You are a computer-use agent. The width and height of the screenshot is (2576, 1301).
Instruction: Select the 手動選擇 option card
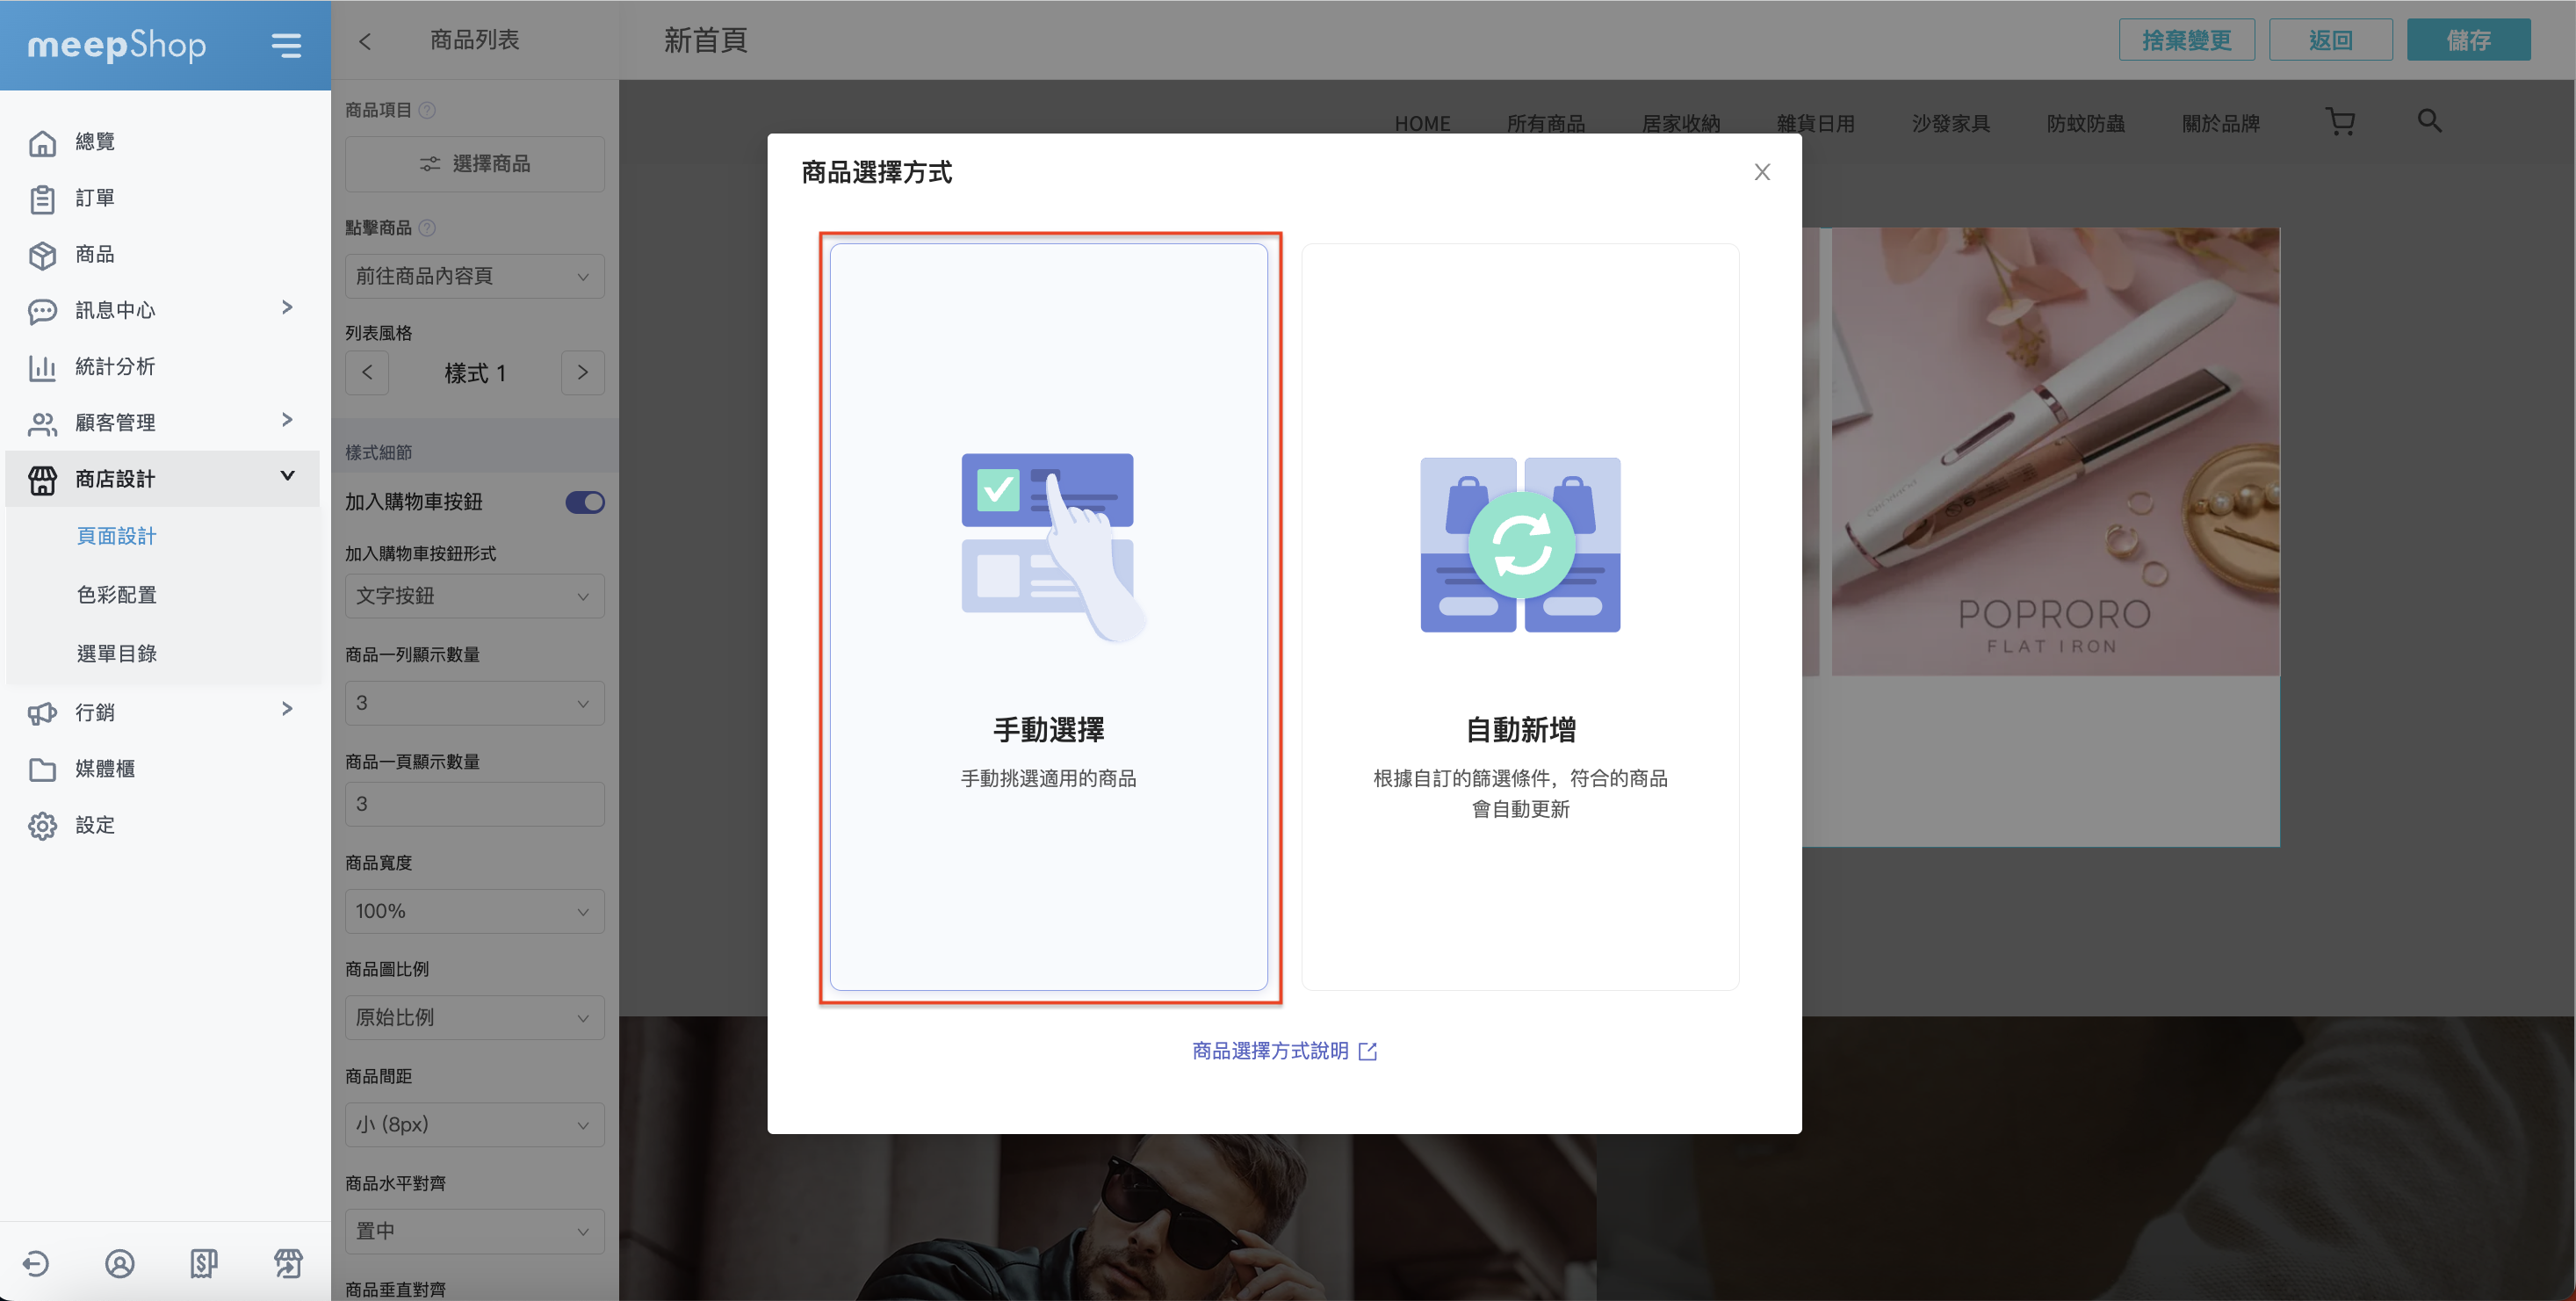[x=1048, y=617]
